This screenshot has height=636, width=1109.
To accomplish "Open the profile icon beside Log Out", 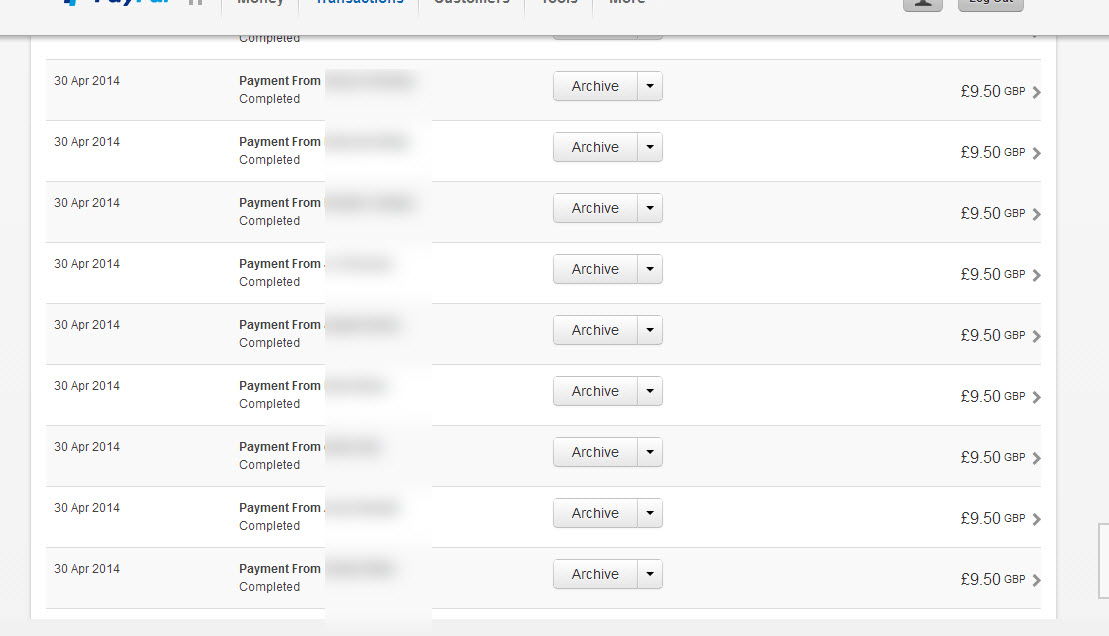I will [x=922, y=4].
